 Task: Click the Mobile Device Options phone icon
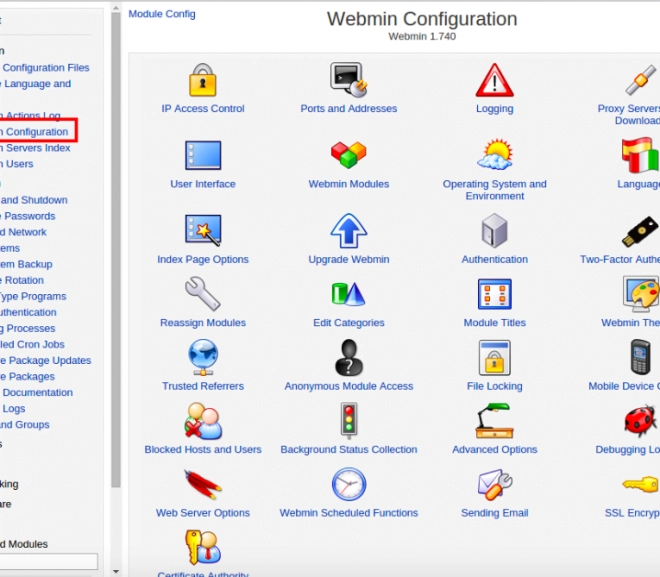pyautogui.click(x=640, y=357)
